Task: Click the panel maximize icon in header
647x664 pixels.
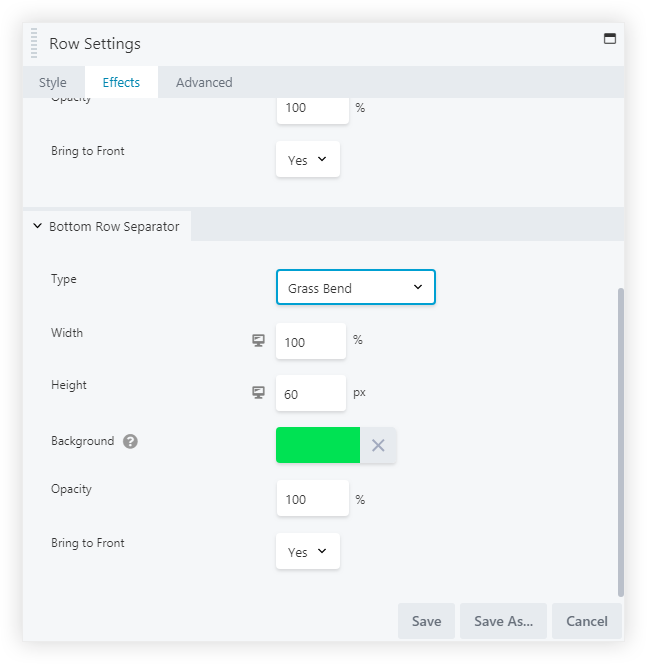Action: coord(610,39)
